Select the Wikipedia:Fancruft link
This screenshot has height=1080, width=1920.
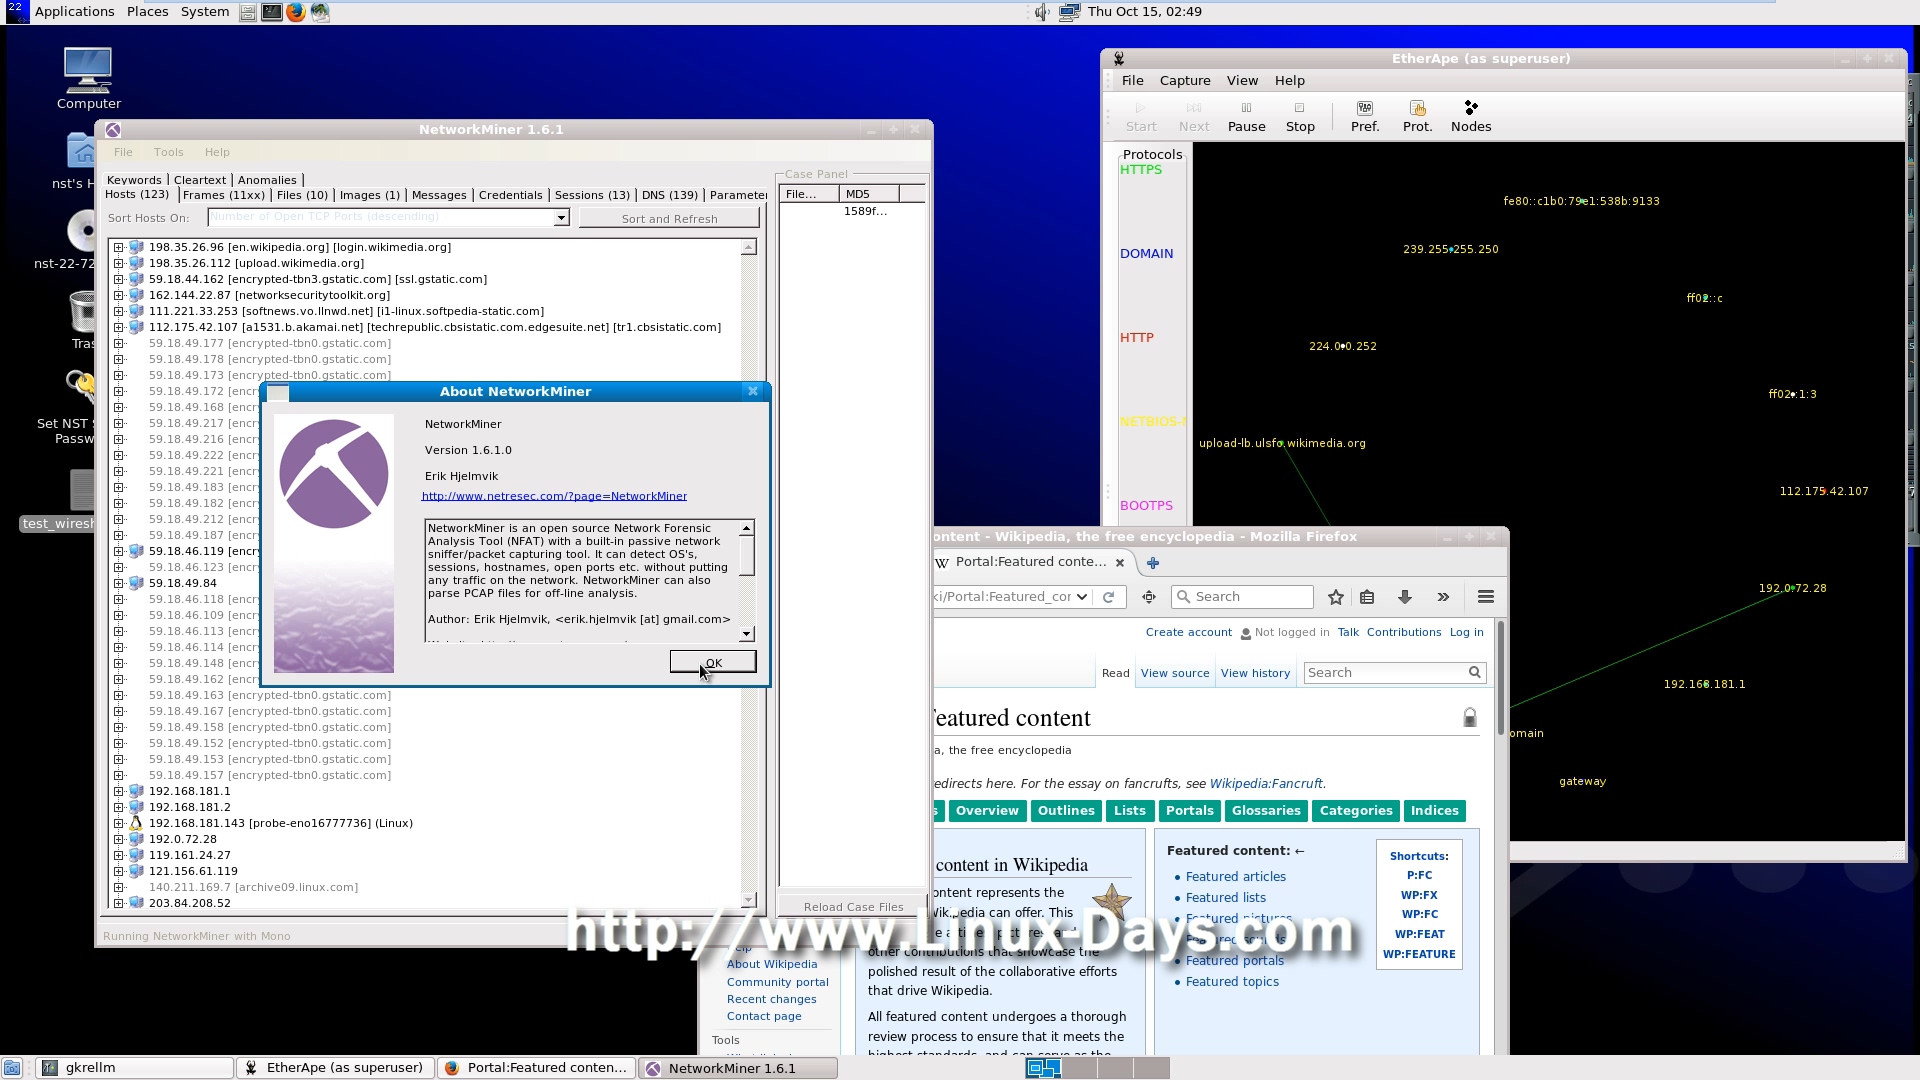coord(1265,784)
